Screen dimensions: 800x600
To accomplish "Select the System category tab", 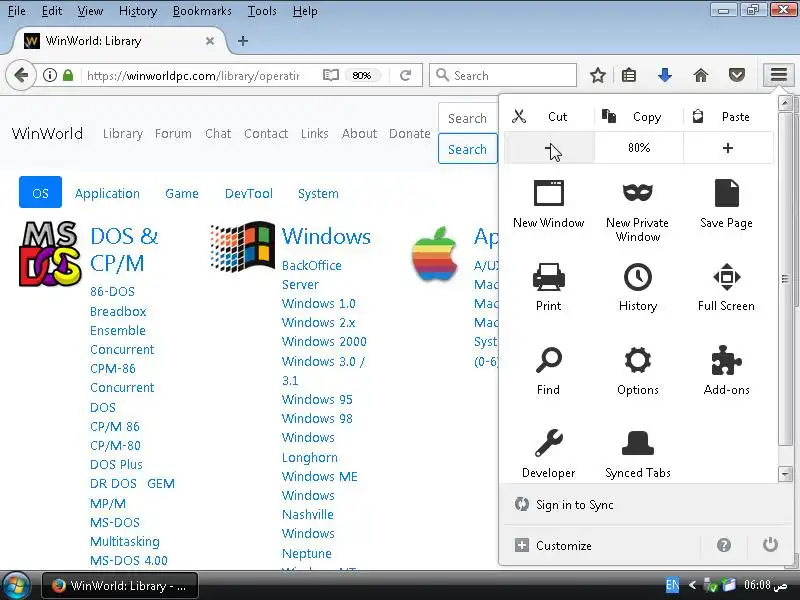I will pyautogui.click(x=318, y=193).
